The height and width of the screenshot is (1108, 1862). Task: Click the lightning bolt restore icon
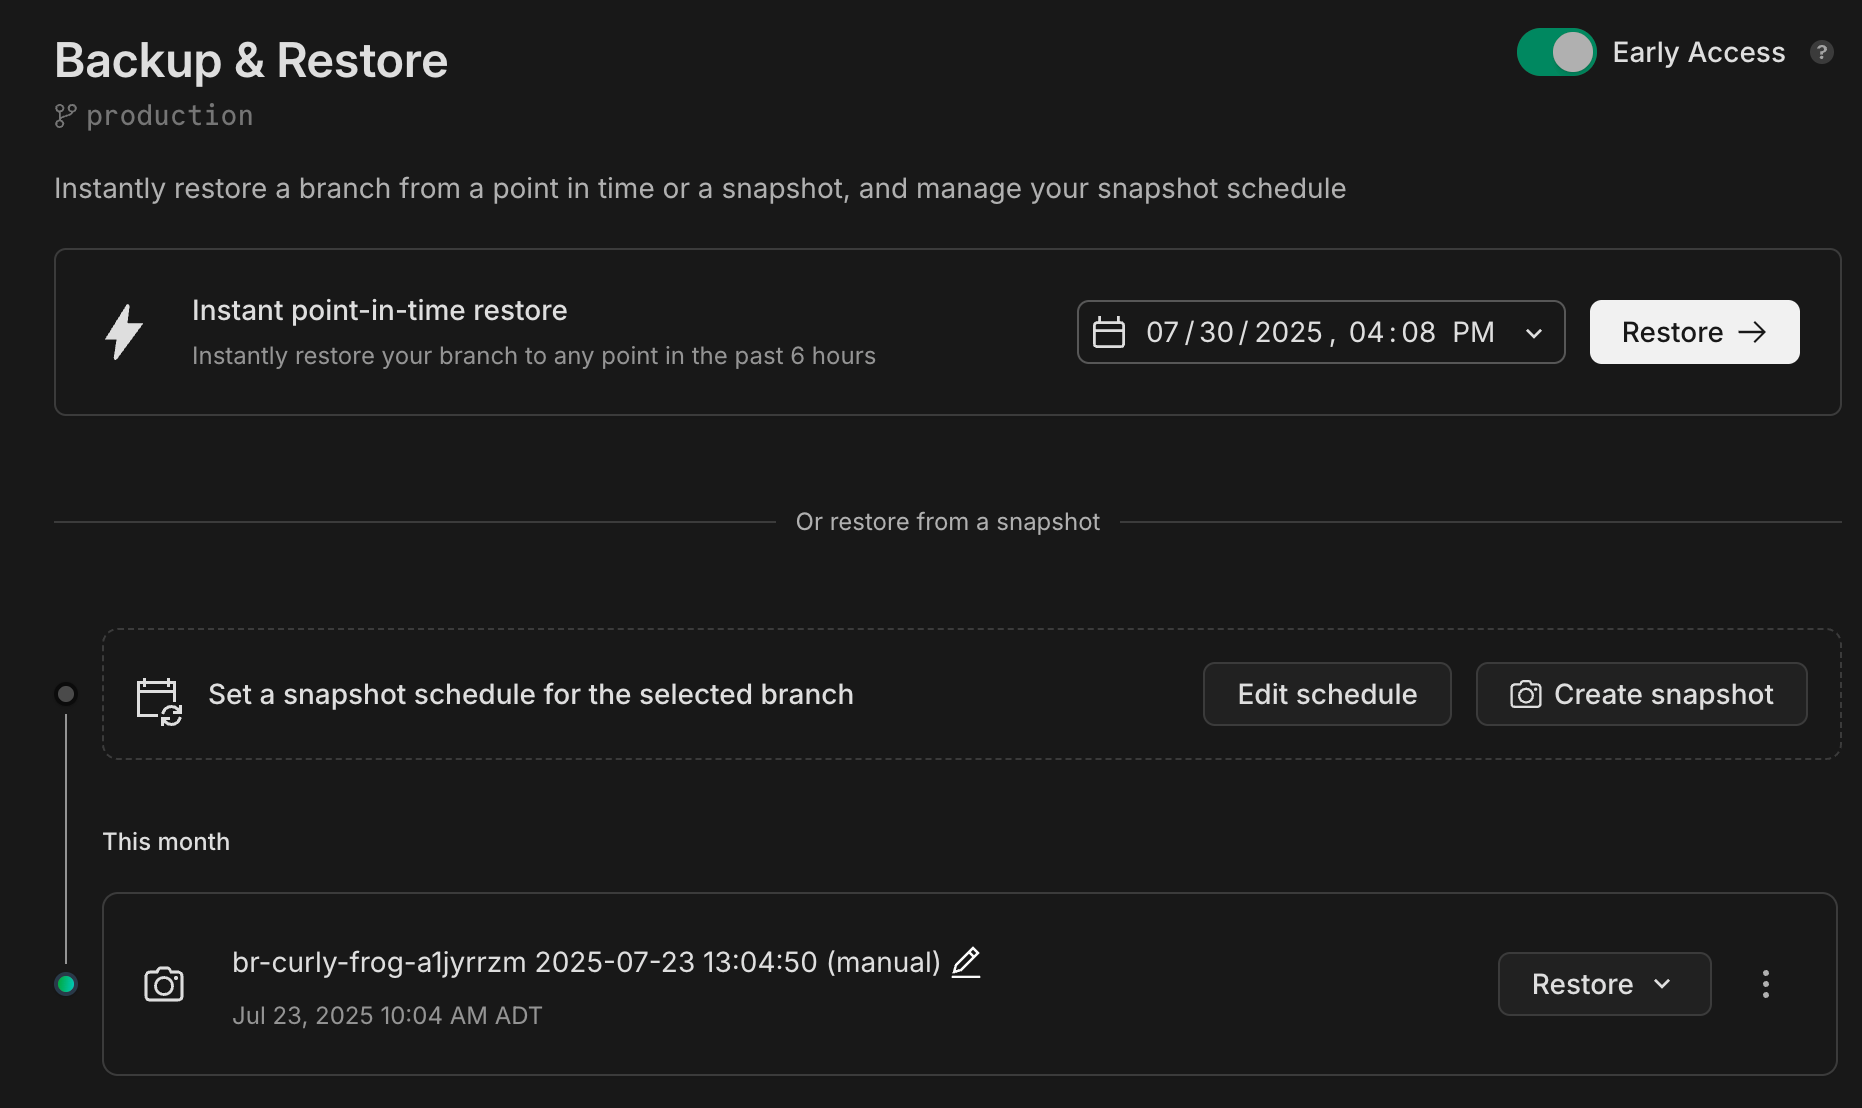124,331
